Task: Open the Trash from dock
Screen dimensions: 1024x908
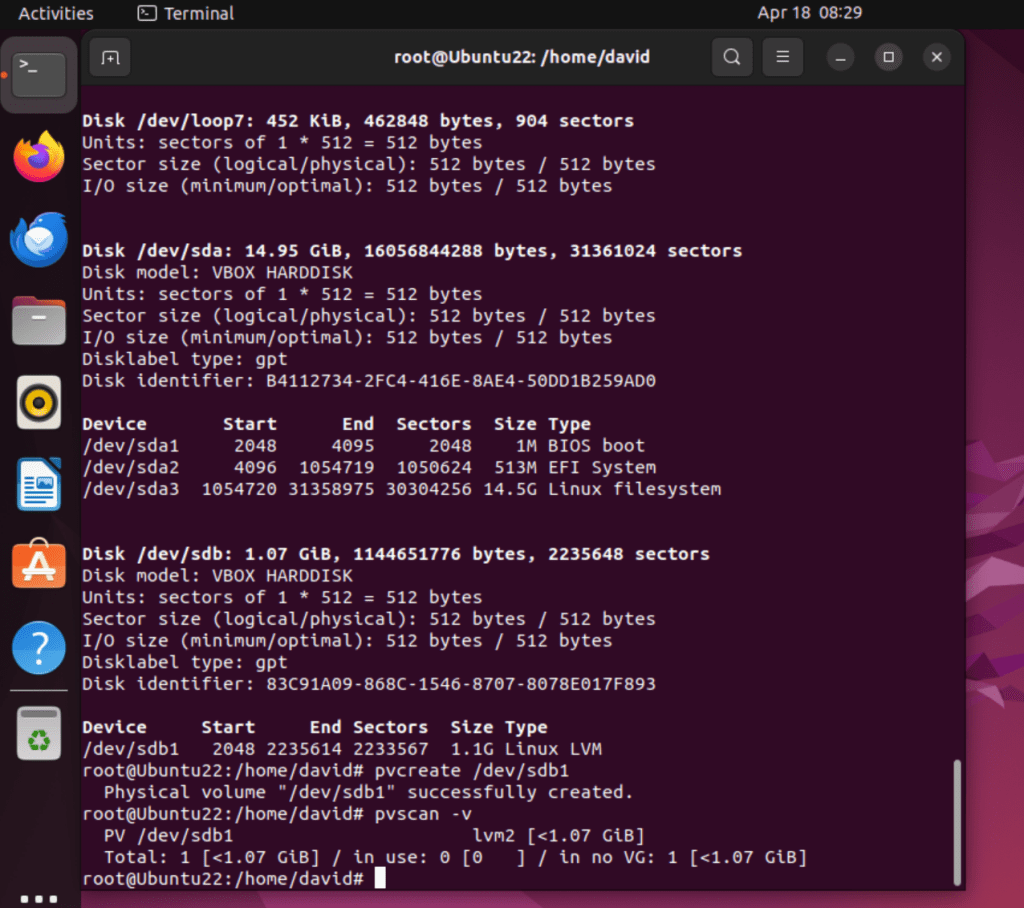Action: click(39, 733)
